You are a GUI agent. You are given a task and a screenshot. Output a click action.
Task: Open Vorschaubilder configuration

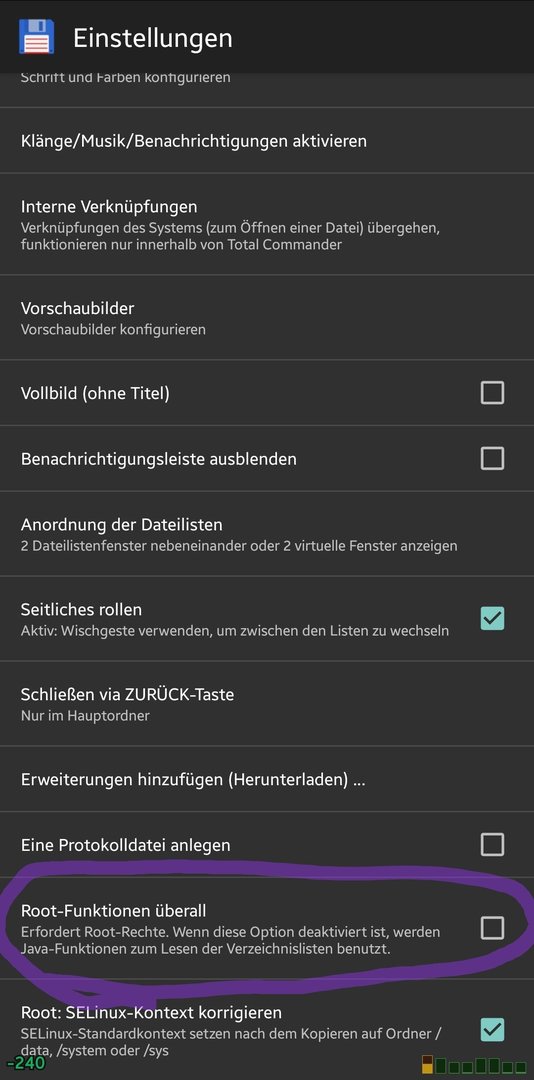click(267, 318)
